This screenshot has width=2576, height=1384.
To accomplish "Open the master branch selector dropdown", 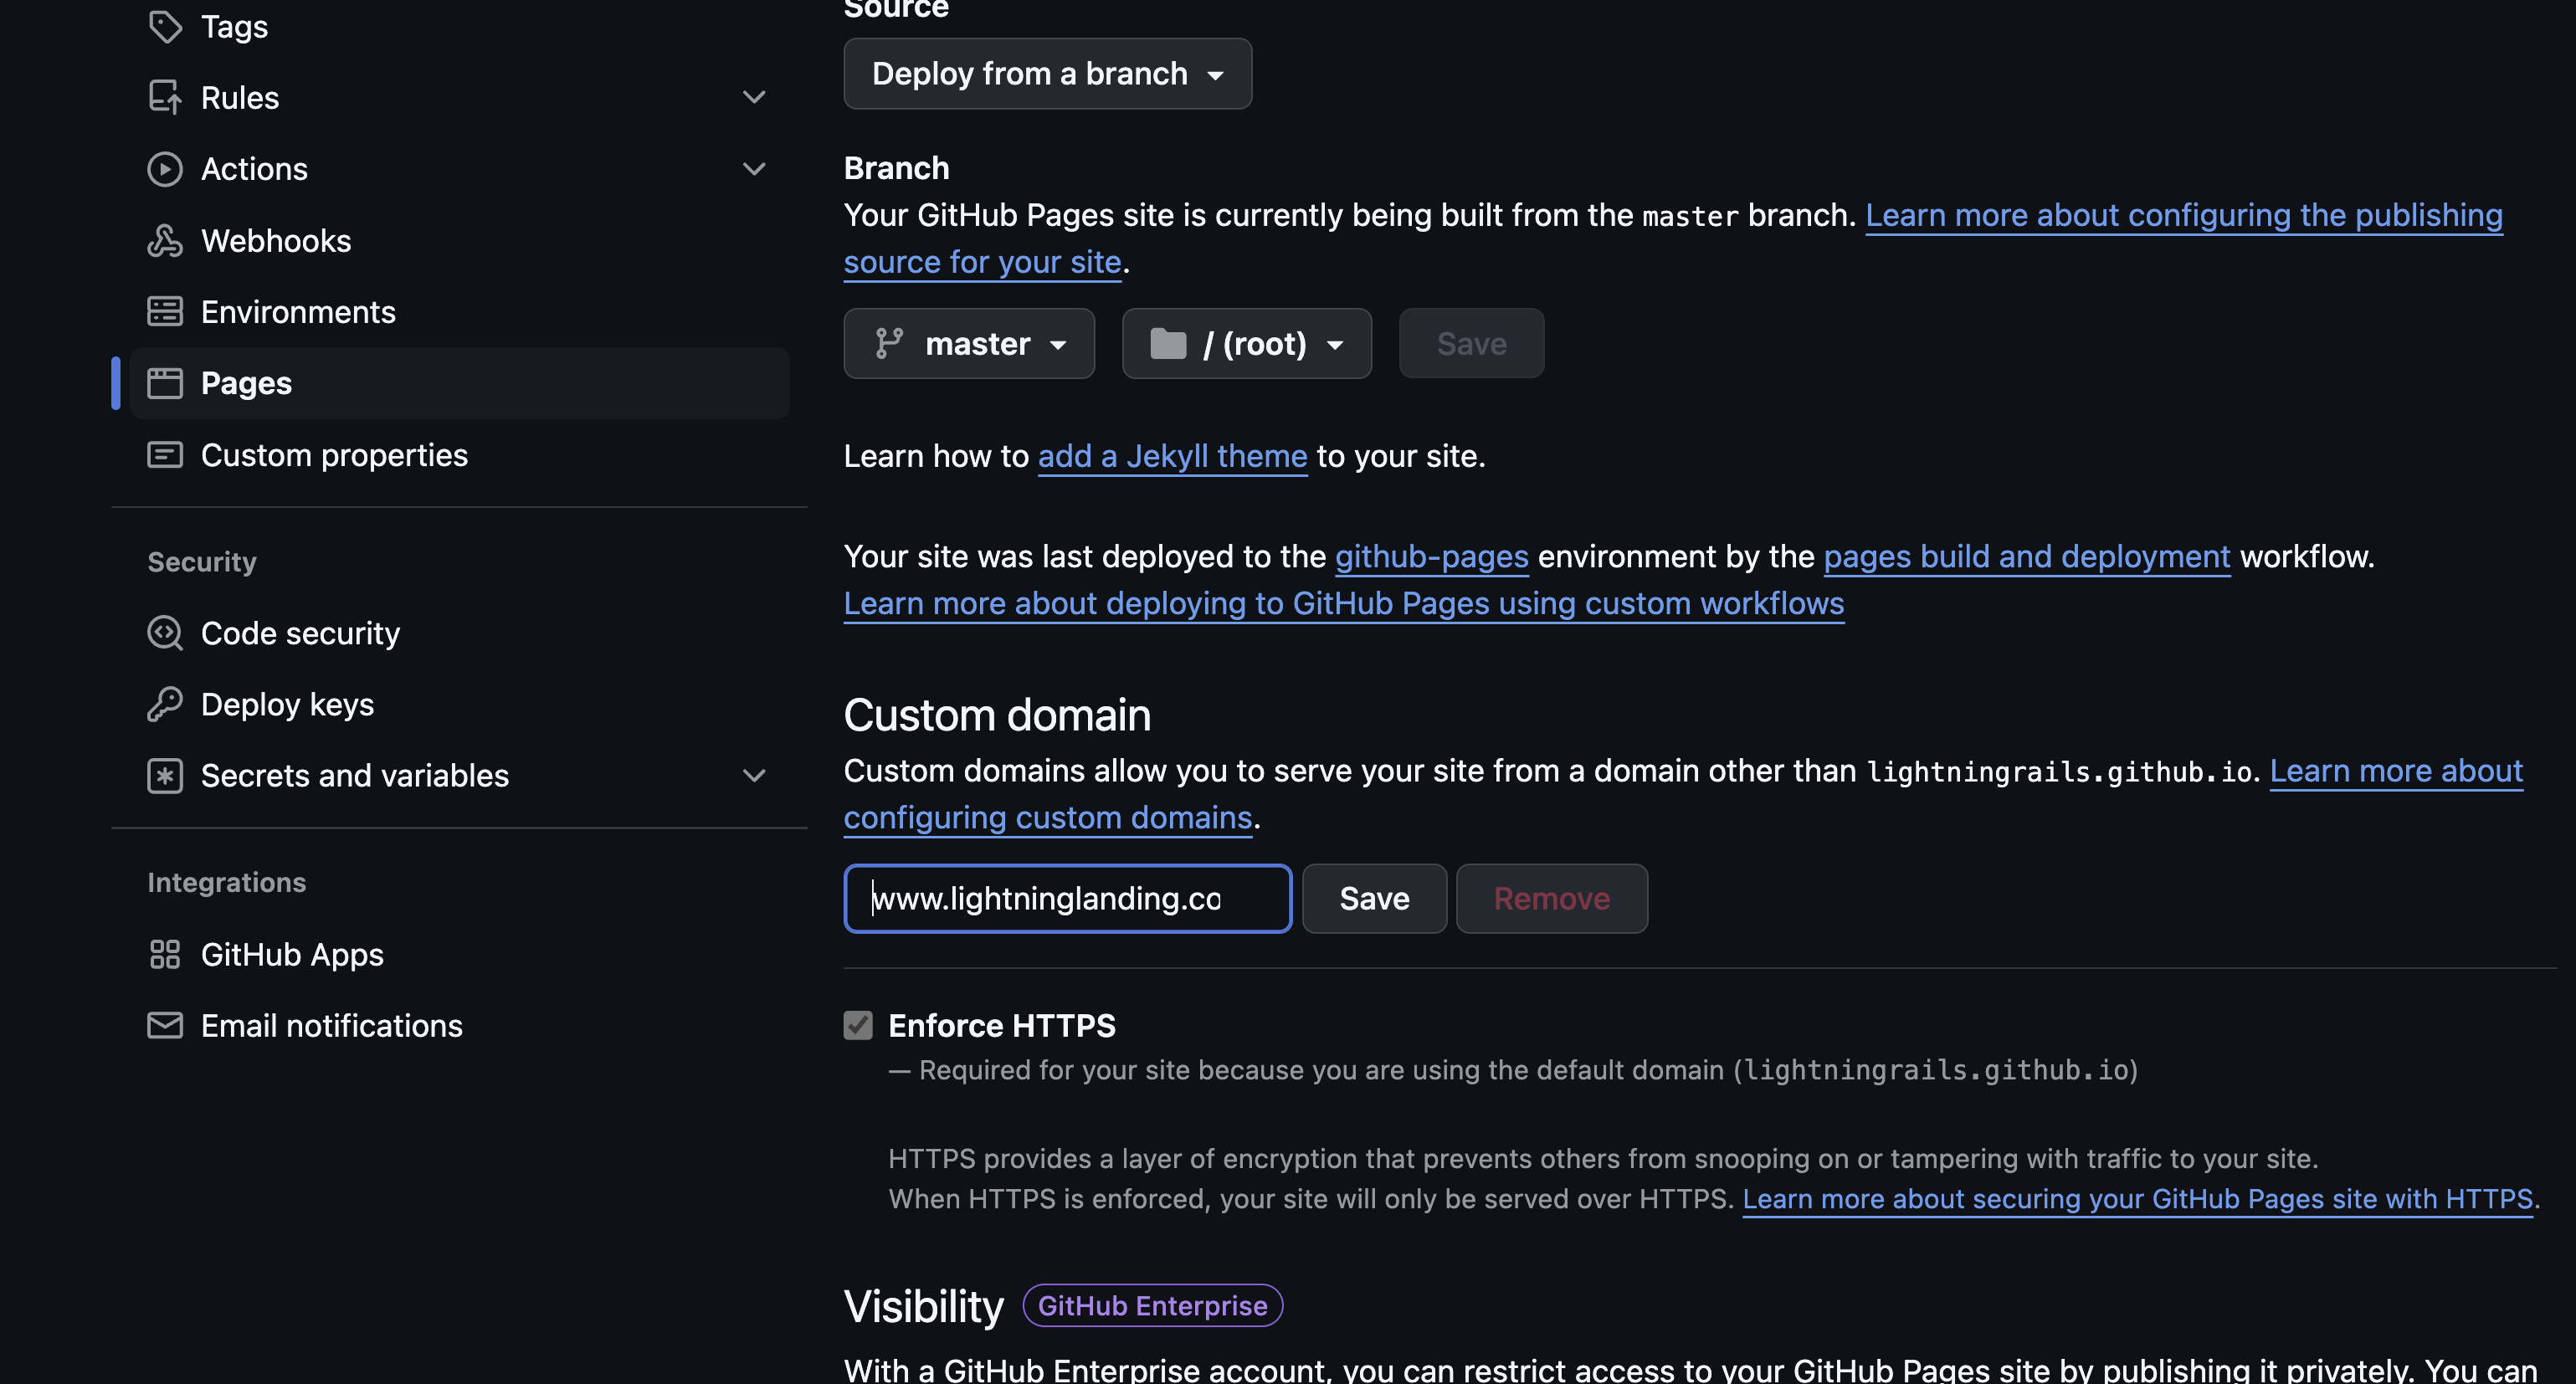I will click(968, 344).
